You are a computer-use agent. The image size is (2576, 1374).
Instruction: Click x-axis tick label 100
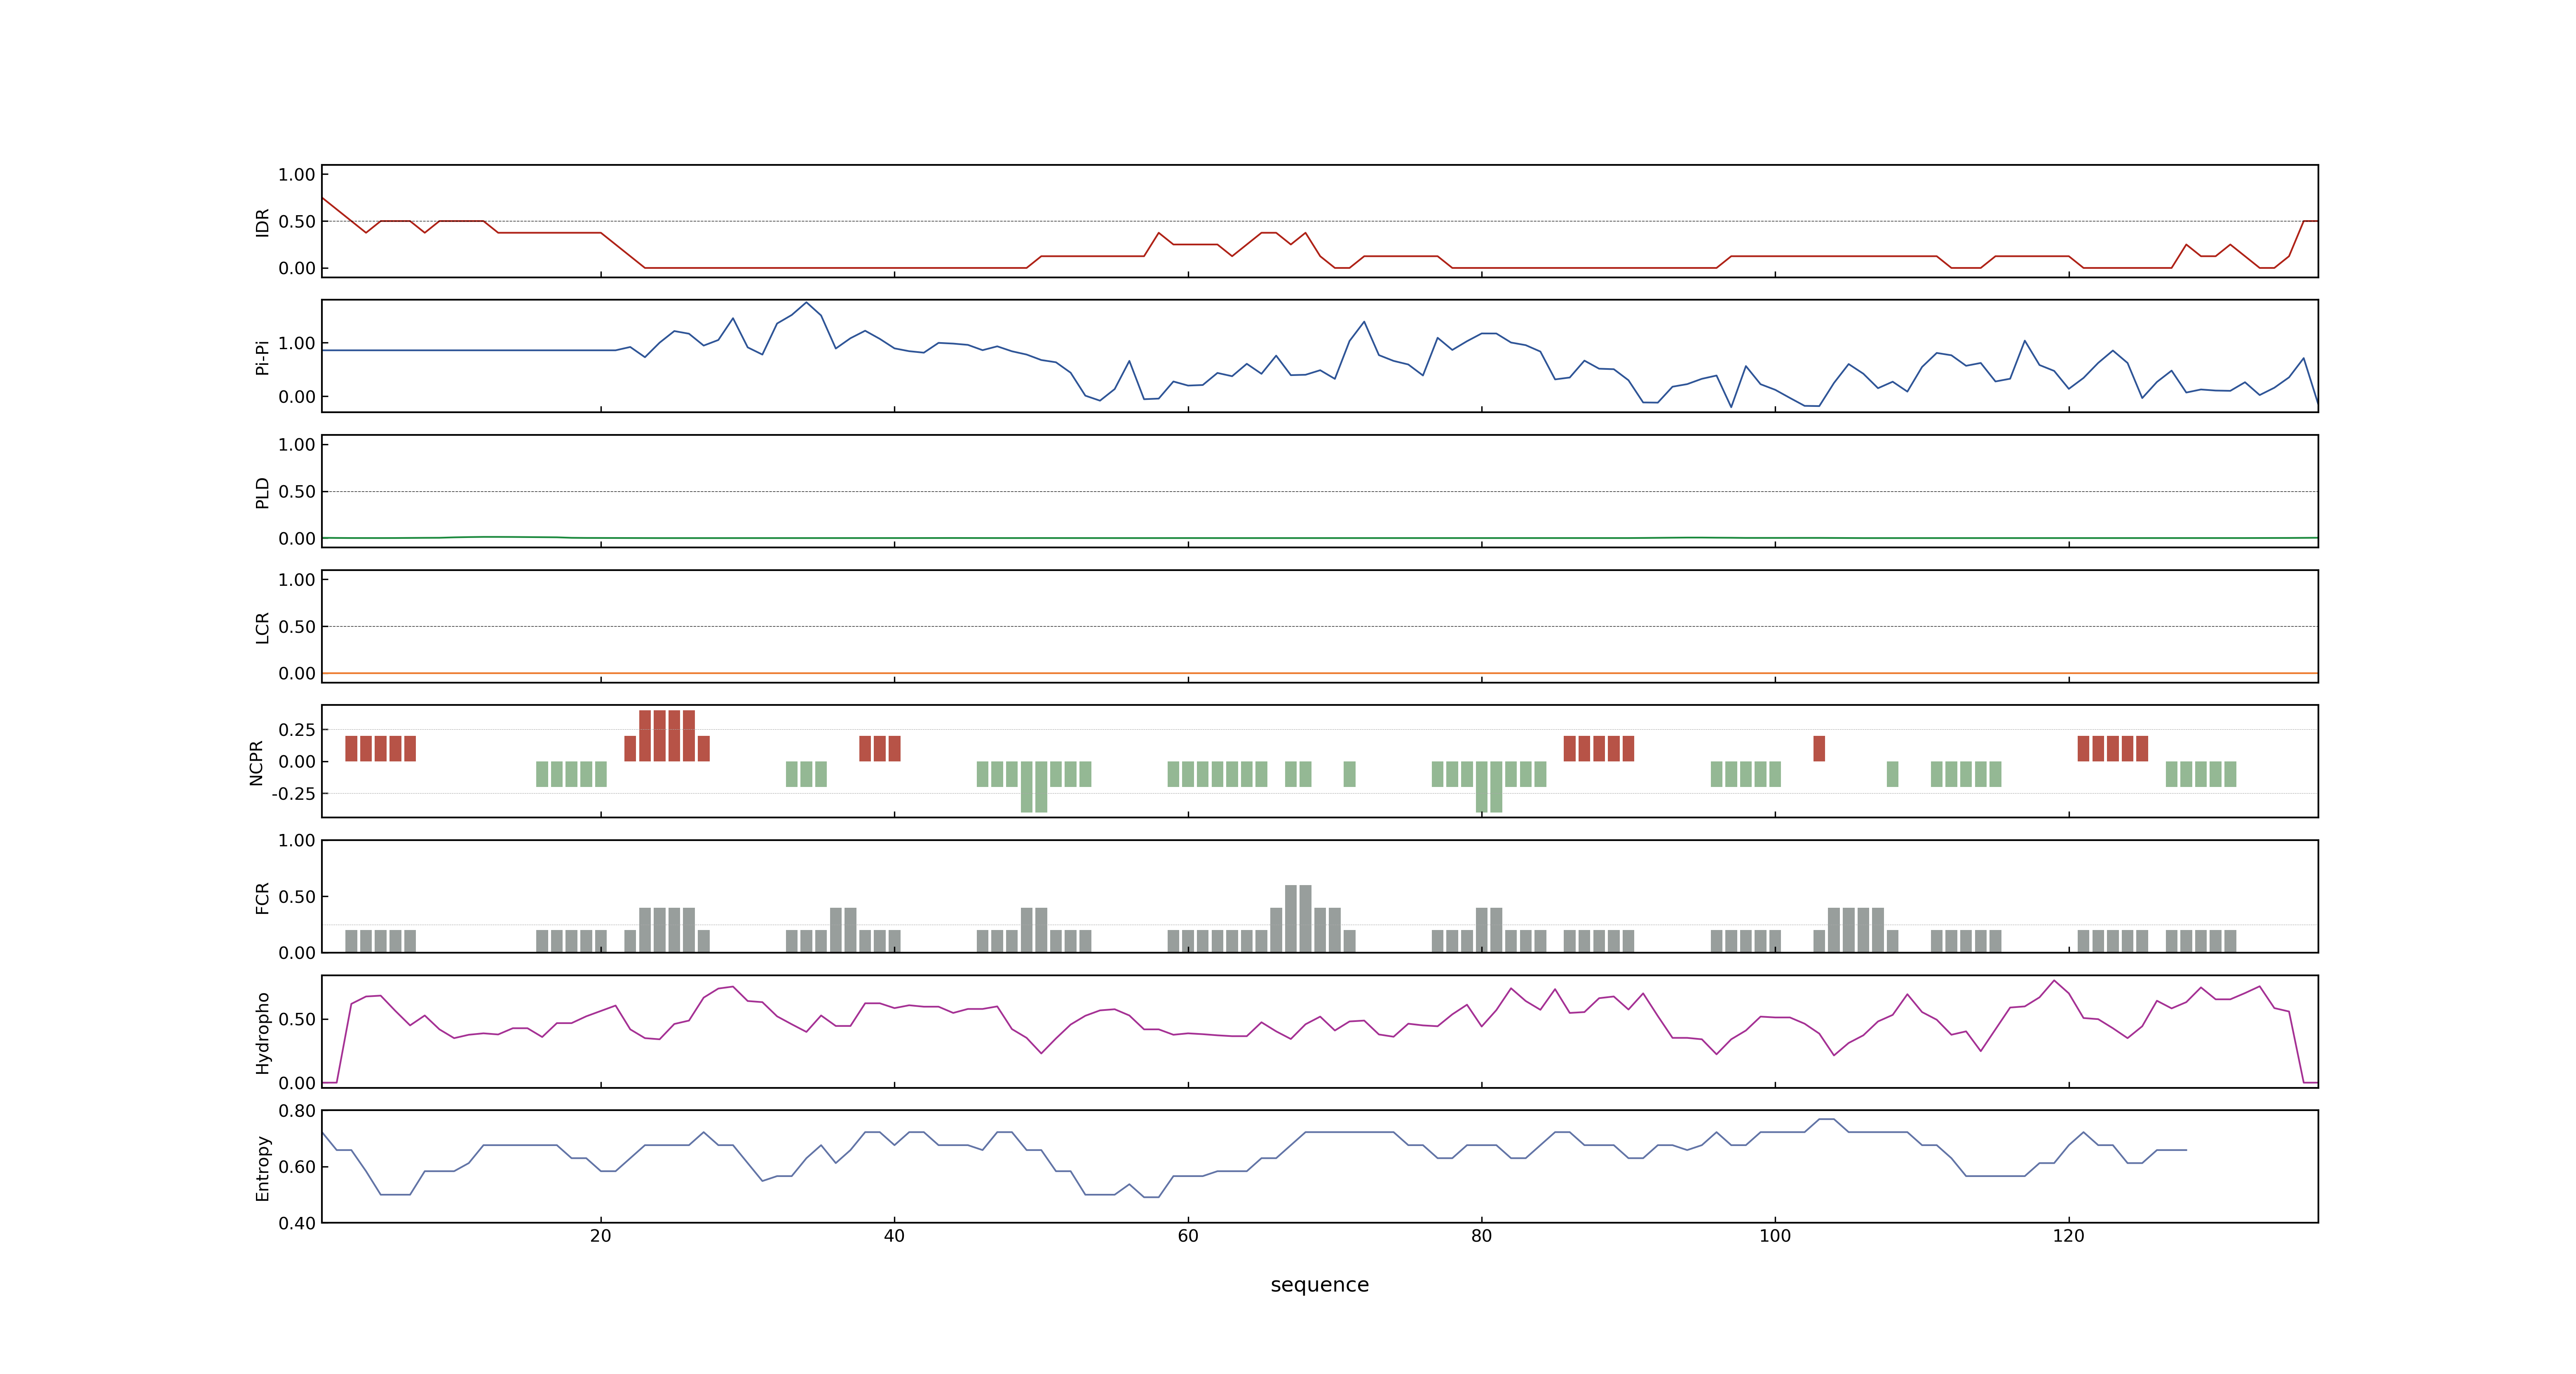(x=1775, y=1235)
